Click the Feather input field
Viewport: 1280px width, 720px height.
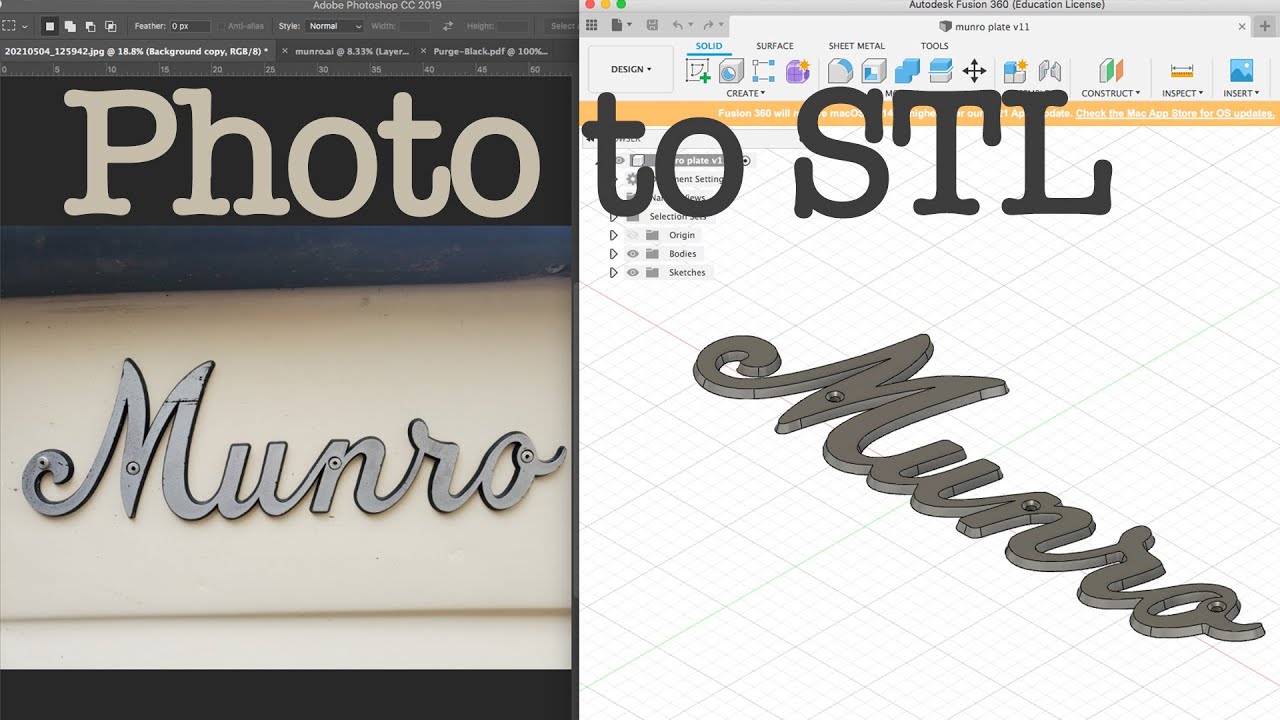click(190, 26)
